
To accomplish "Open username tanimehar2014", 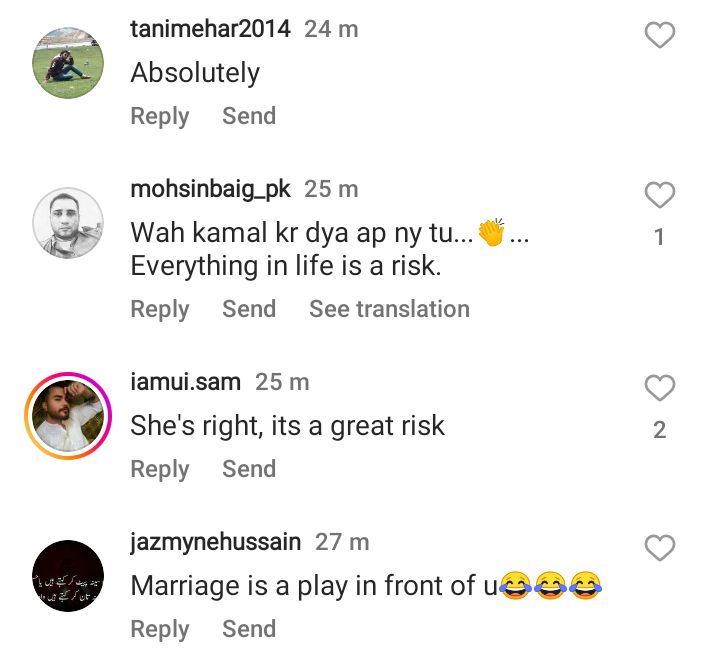I will pyautogui.click(x=210, y=29).
